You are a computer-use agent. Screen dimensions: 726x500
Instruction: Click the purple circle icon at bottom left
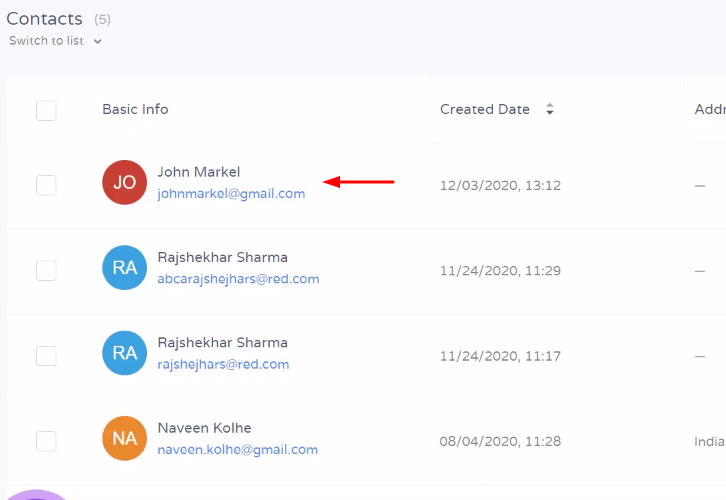36,494
